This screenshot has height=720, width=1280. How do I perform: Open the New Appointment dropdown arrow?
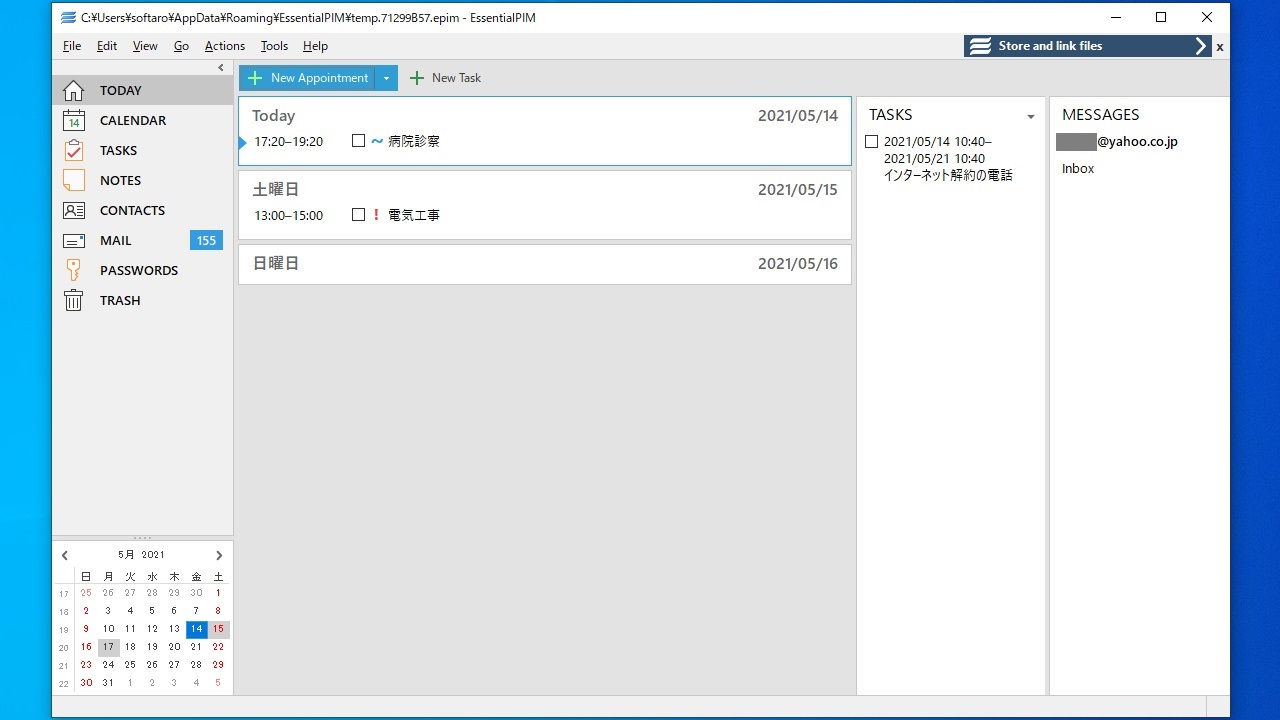(x=386, y=78)
